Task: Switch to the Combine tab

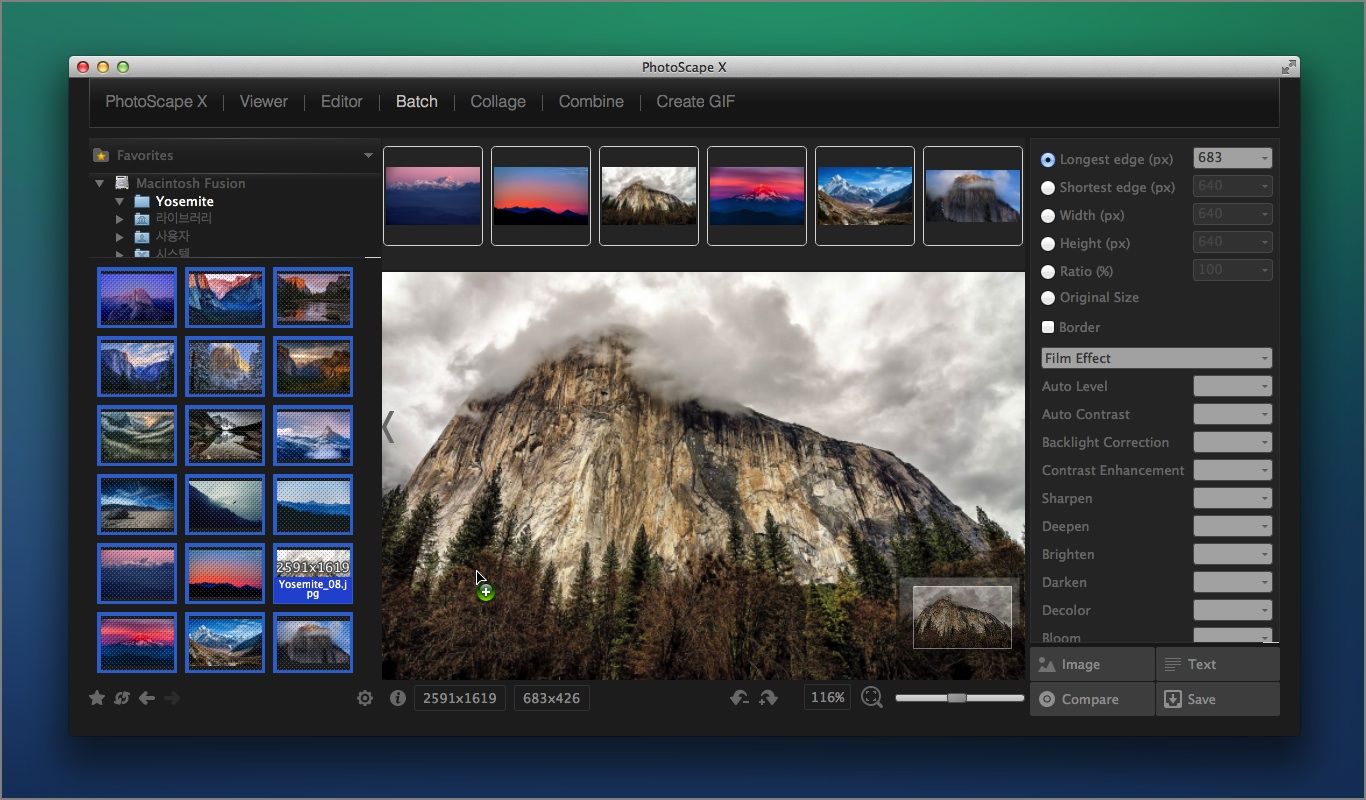Action: (591, 101)
